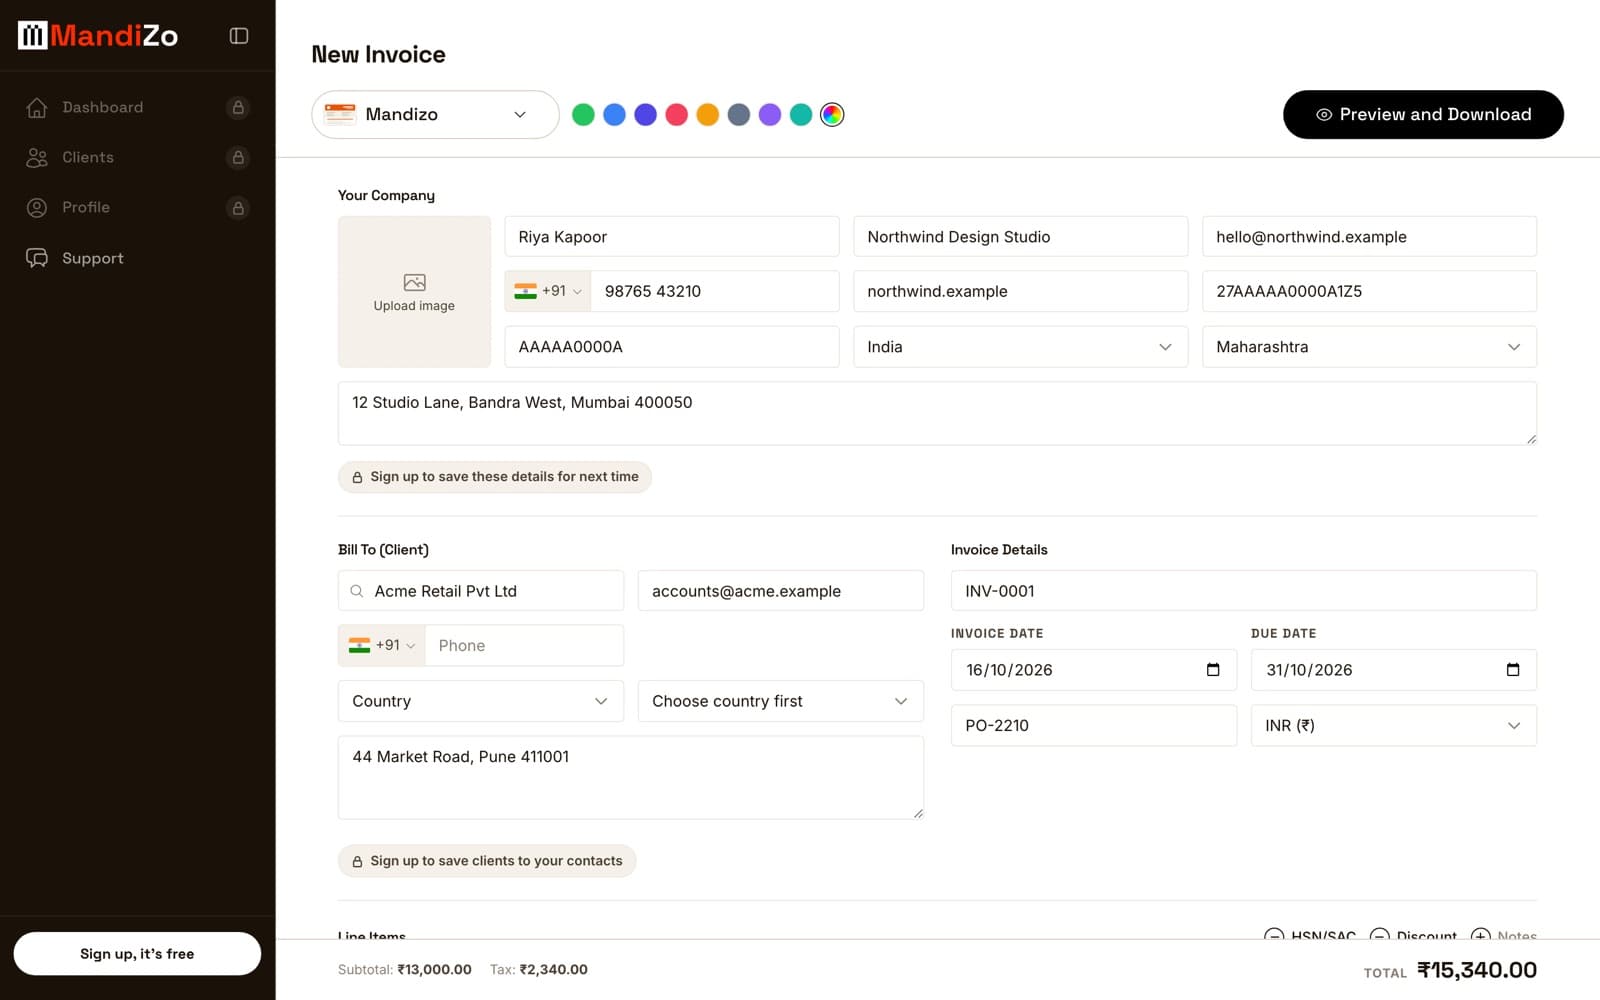Pick the green theme color
1600x1000 pixels.
tap(583, 115)
